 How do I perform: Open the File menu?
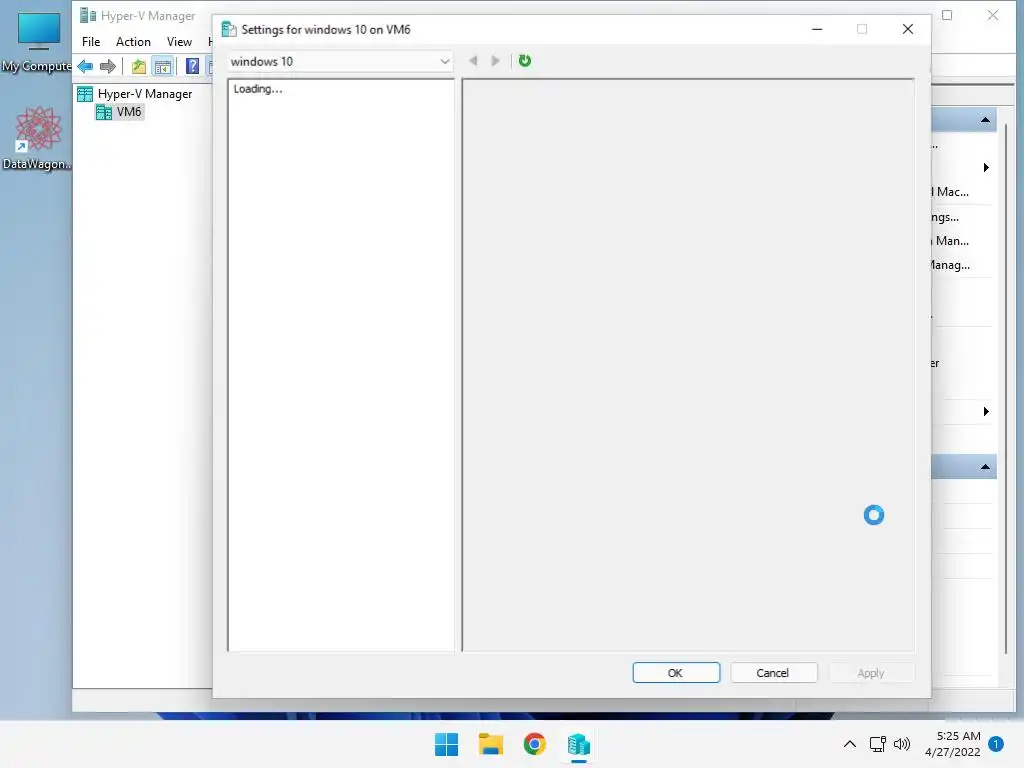[91, 42]
